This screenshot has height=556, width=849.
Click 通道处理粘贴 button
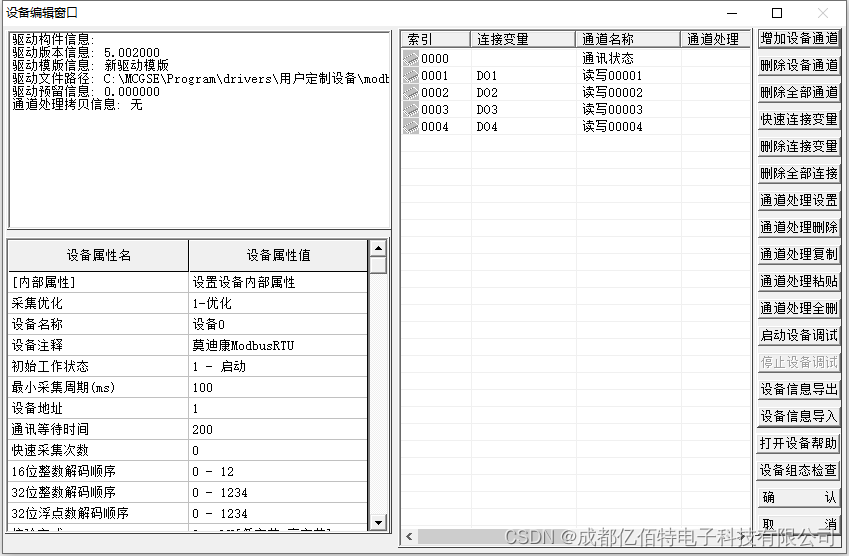(x=799, y=282)
